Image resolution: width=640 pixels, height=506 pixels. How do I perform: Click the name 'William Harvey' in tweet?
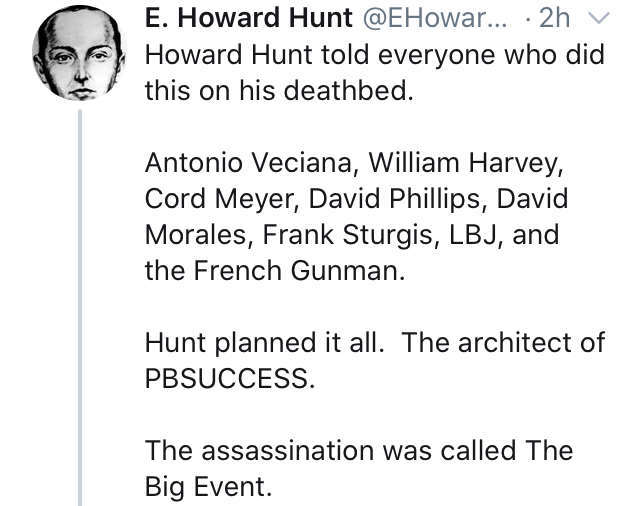click(466, 163)
